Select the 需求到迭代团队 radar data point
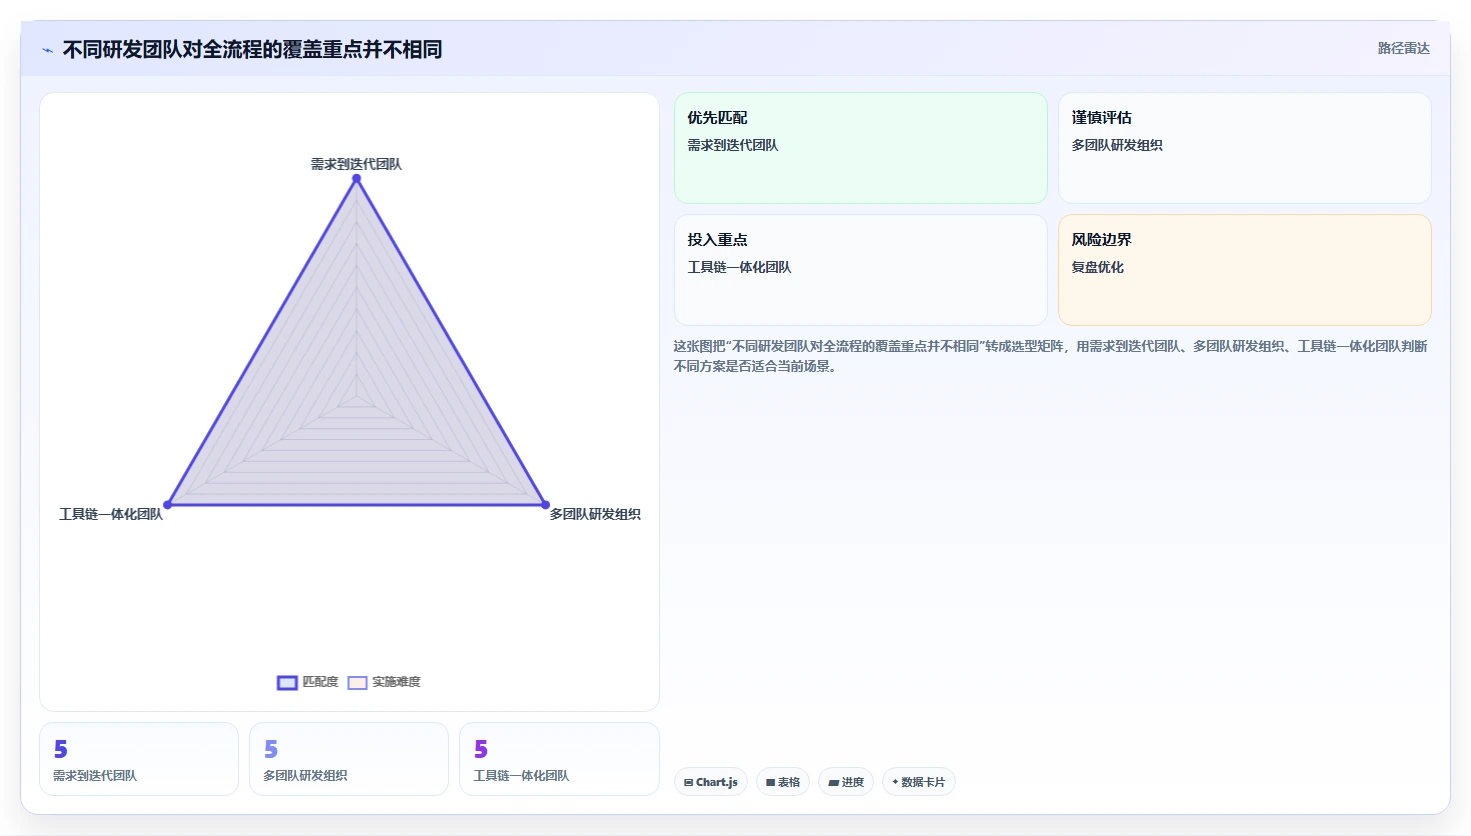Image resolution: width=1471 pixels, height=836 pixels. point(356,178)
